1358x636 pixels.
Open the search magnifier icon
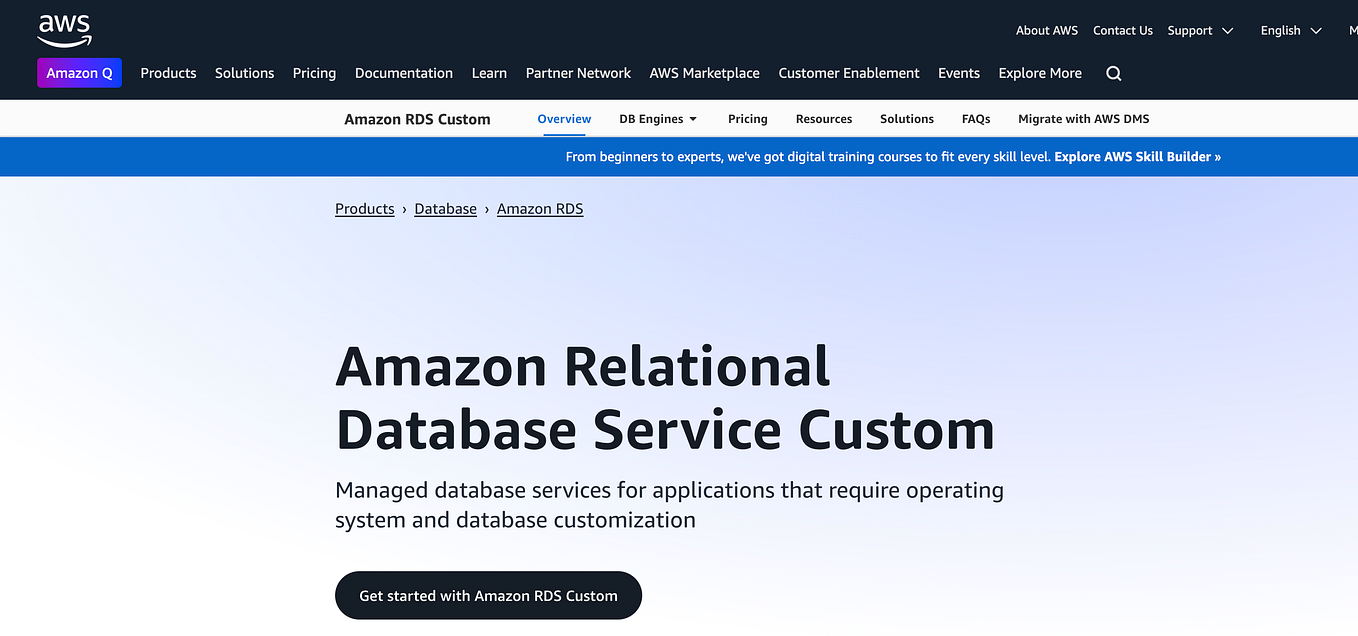[1113, 73]
